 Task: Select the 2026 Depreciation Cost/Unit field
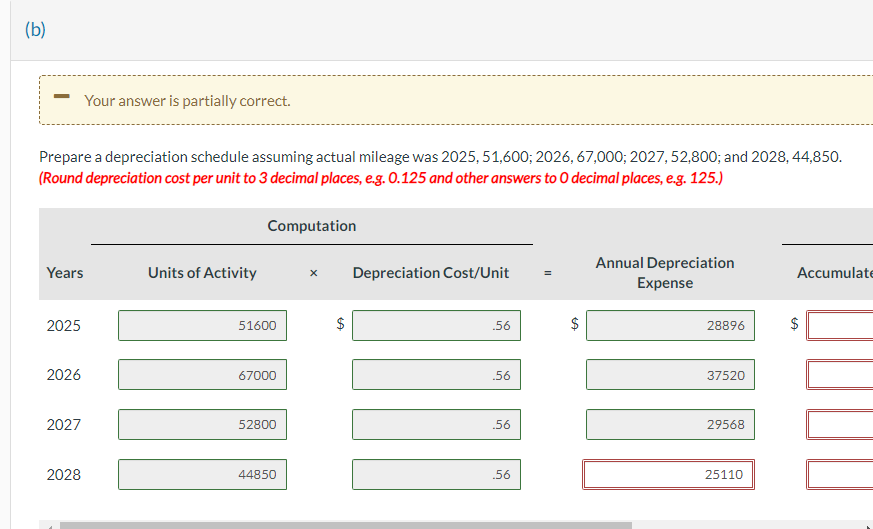click(436, 375)
